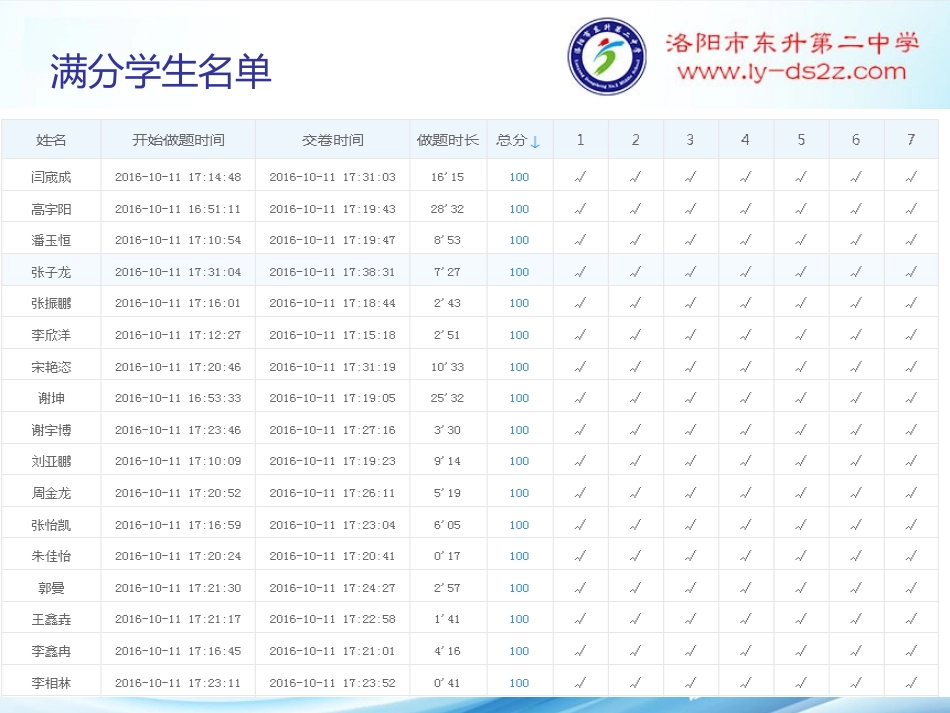Click the 满分学生名单 title

pyautogui.click(x=161, y=71)
